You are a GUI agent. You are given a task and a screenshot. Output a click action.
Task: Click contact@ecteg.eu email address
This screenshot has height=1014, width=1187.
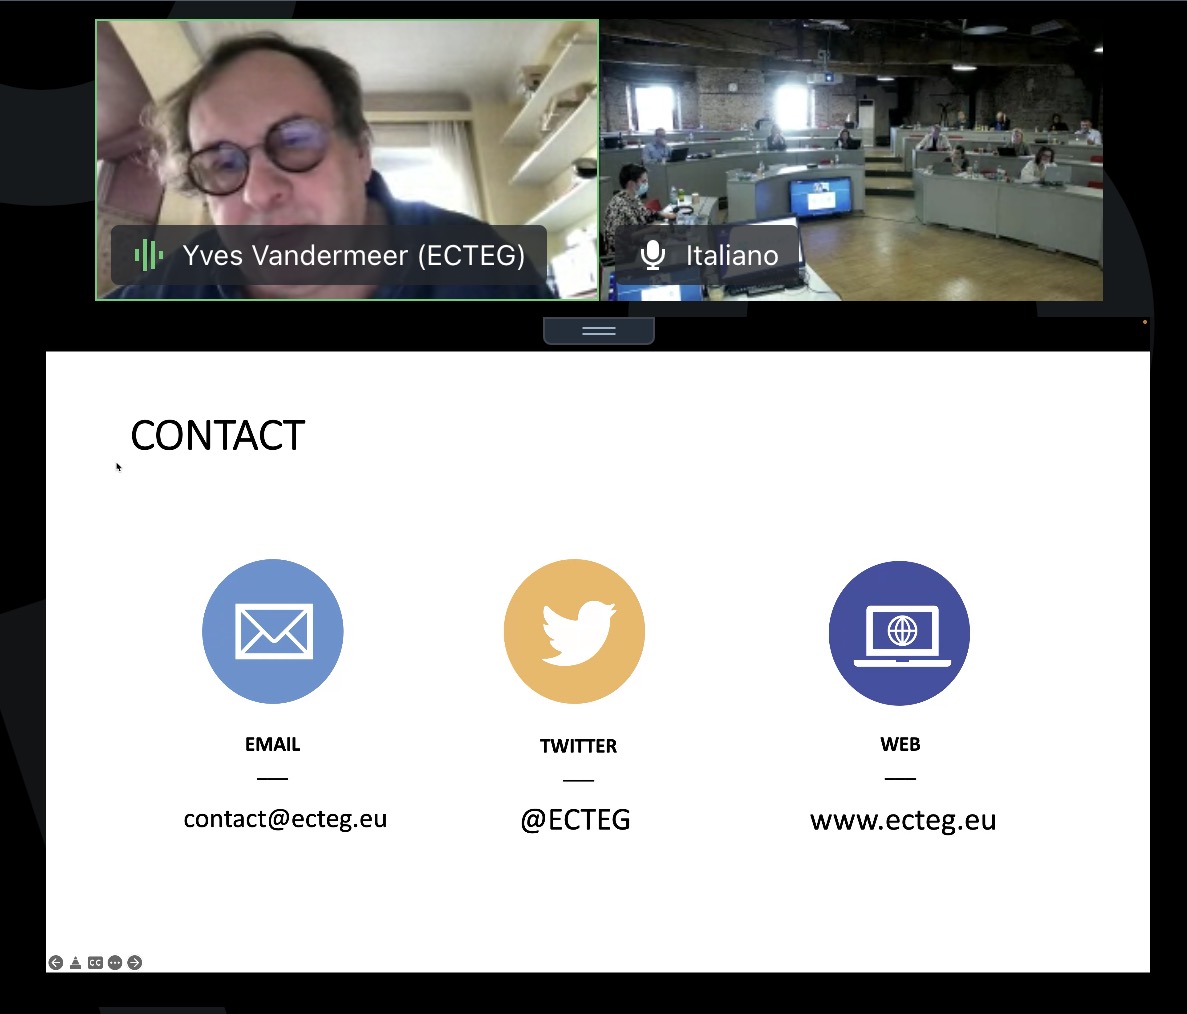click(285, 819)
